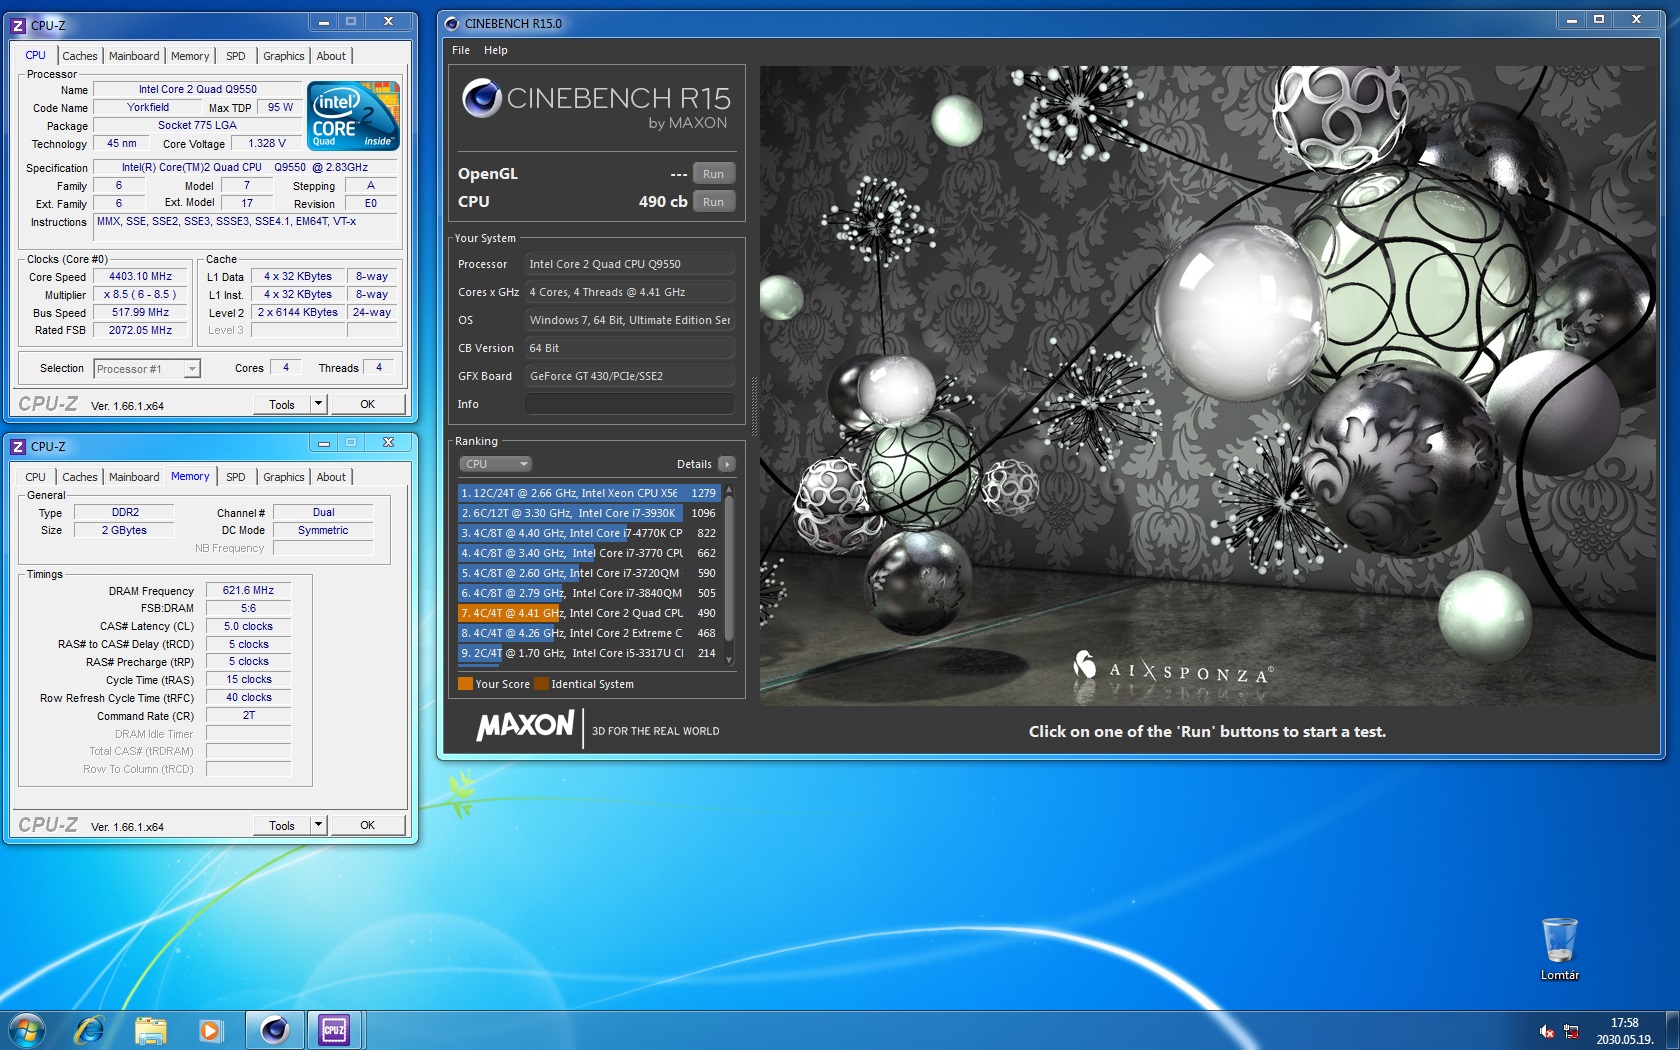The height and width of the screenshot is (1050, 1680).
Task: Open Windows Media Player taskbar icon
Action: [x=210, y=1030]
